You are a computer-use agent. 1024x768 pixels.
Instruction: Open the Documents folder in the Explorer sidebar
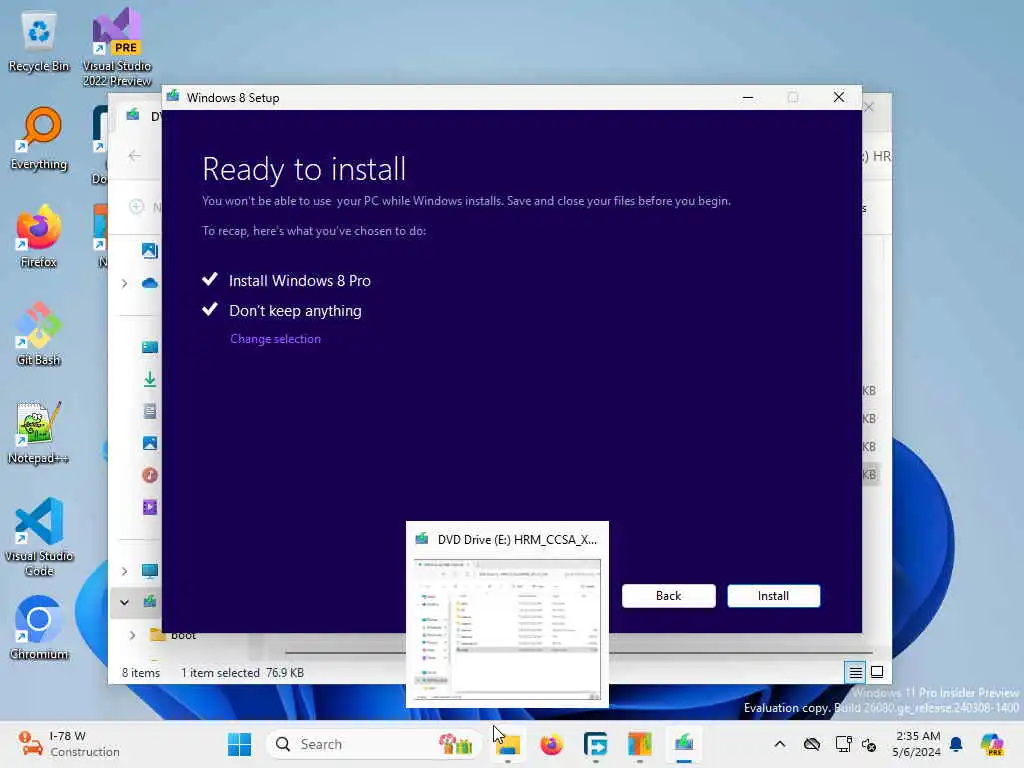(x=150, y=411)
